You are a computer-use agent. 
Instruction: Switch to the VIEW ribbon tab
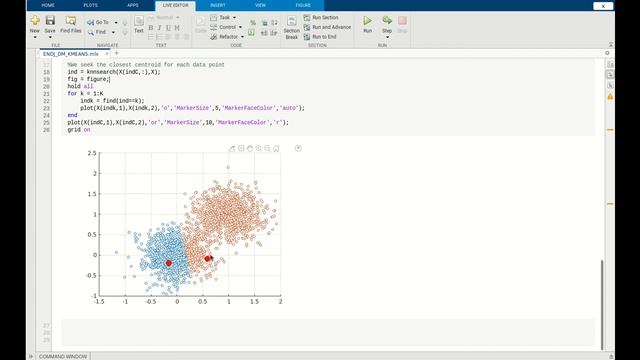(260, 5)
